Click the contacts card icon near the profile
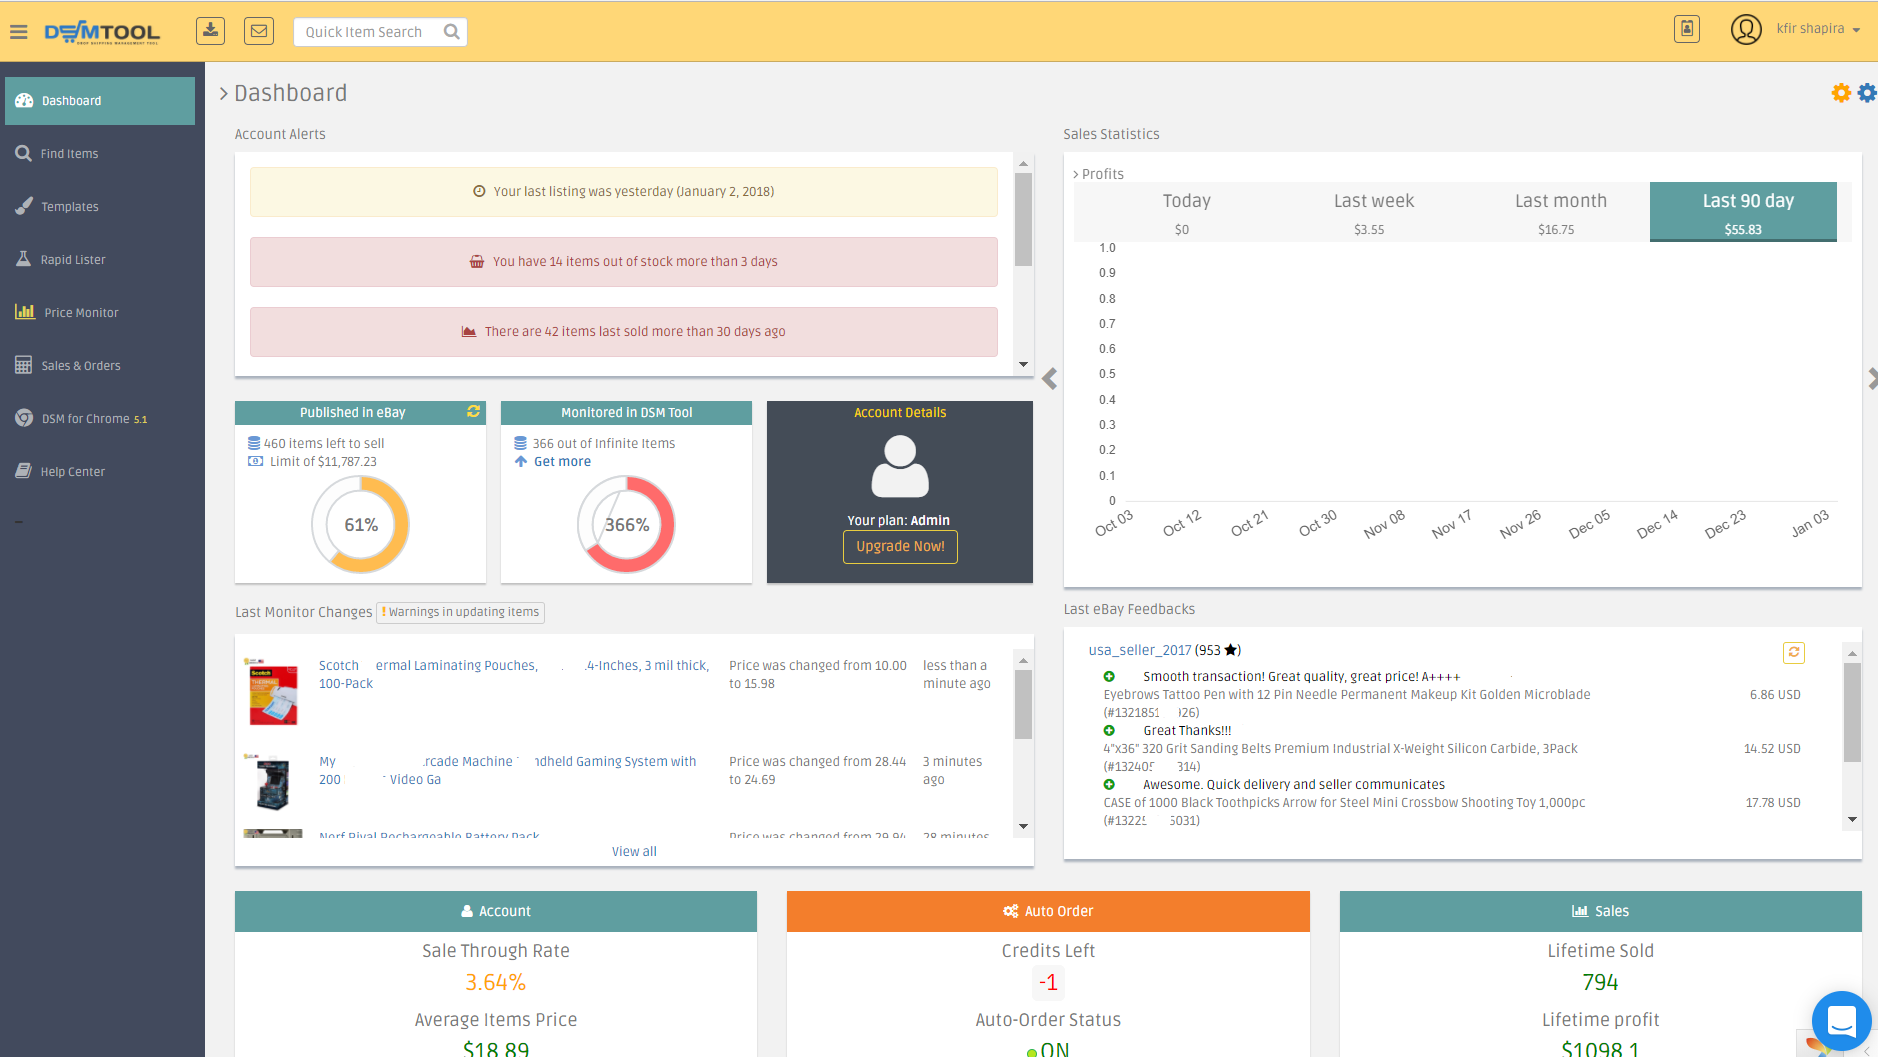The image size is (1878, 1057). 1687,29
